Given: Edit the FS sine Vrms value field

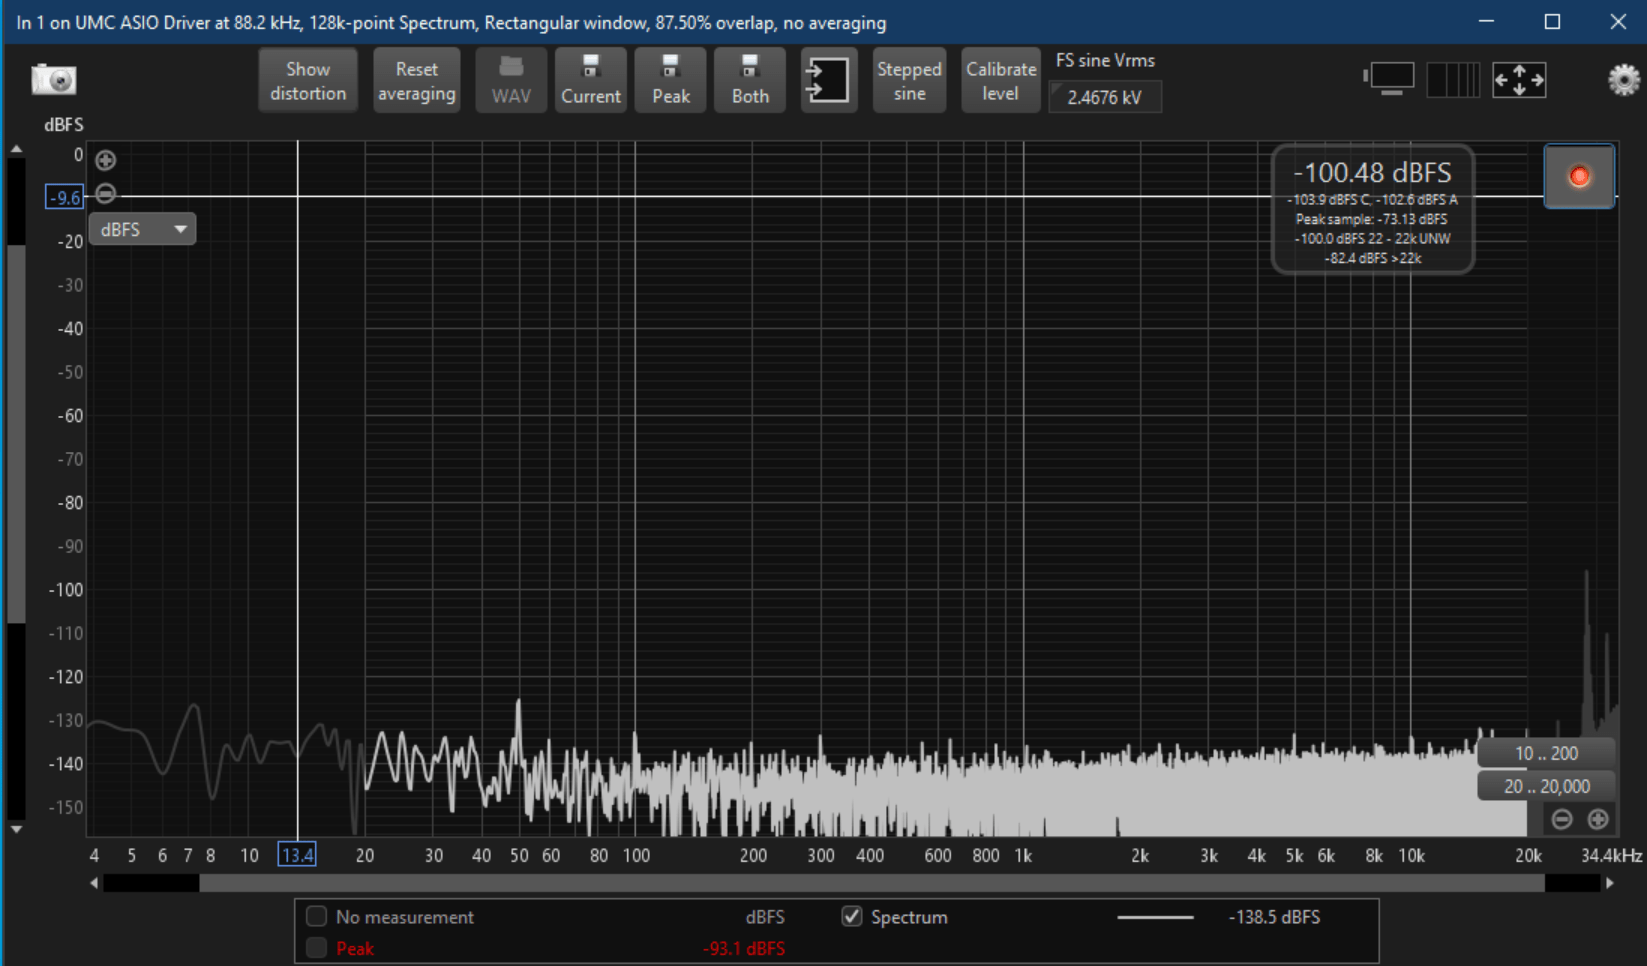Looking at the screenshot, I should pyautogui.click(x=1105, y=97).
